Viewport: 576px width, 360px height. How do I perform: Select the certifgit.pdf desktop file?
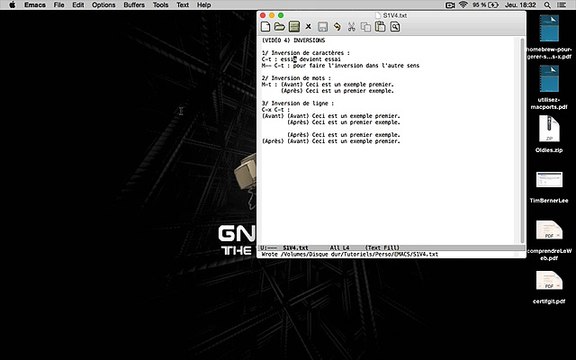coord(549,287)
